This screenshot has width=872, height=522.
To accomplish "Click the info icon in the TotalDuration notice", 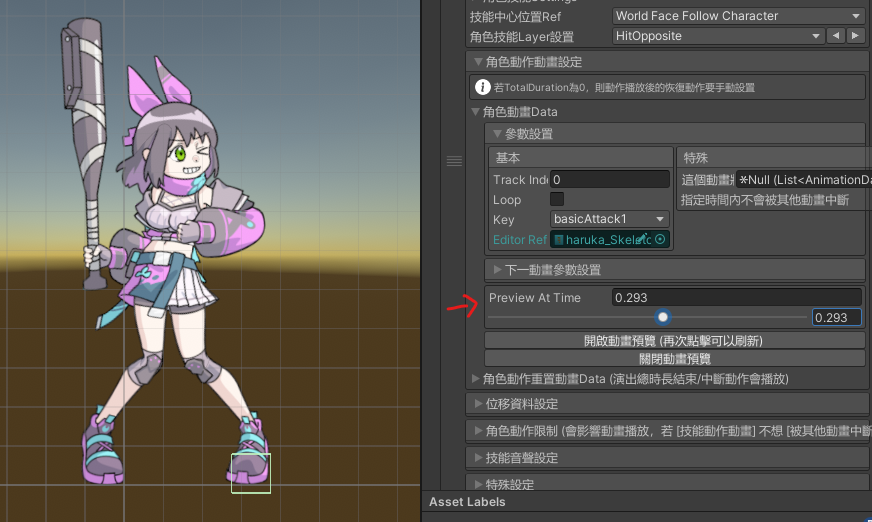I will coord(482,87).
